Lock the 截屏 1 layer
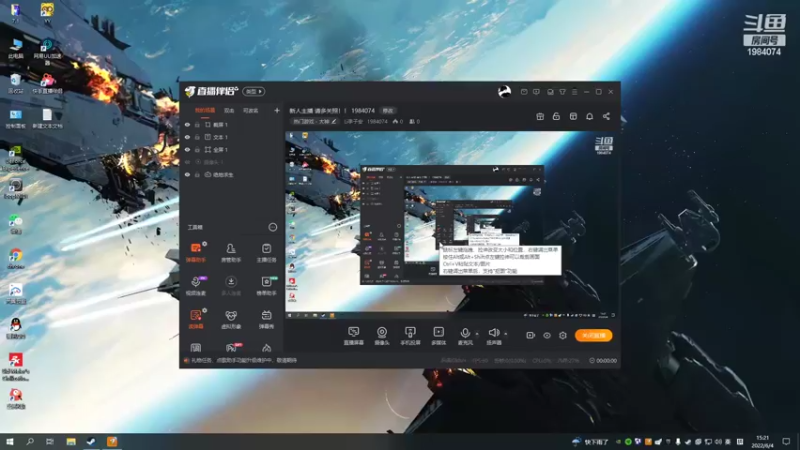This screenshot has height=450, width=800. point(197,124)
